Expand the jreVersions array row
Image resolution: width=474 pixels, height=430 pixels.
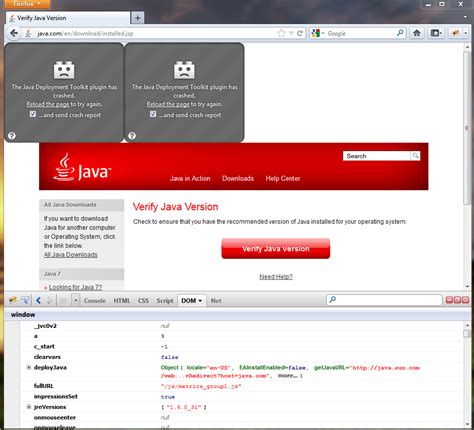[29, 407]
